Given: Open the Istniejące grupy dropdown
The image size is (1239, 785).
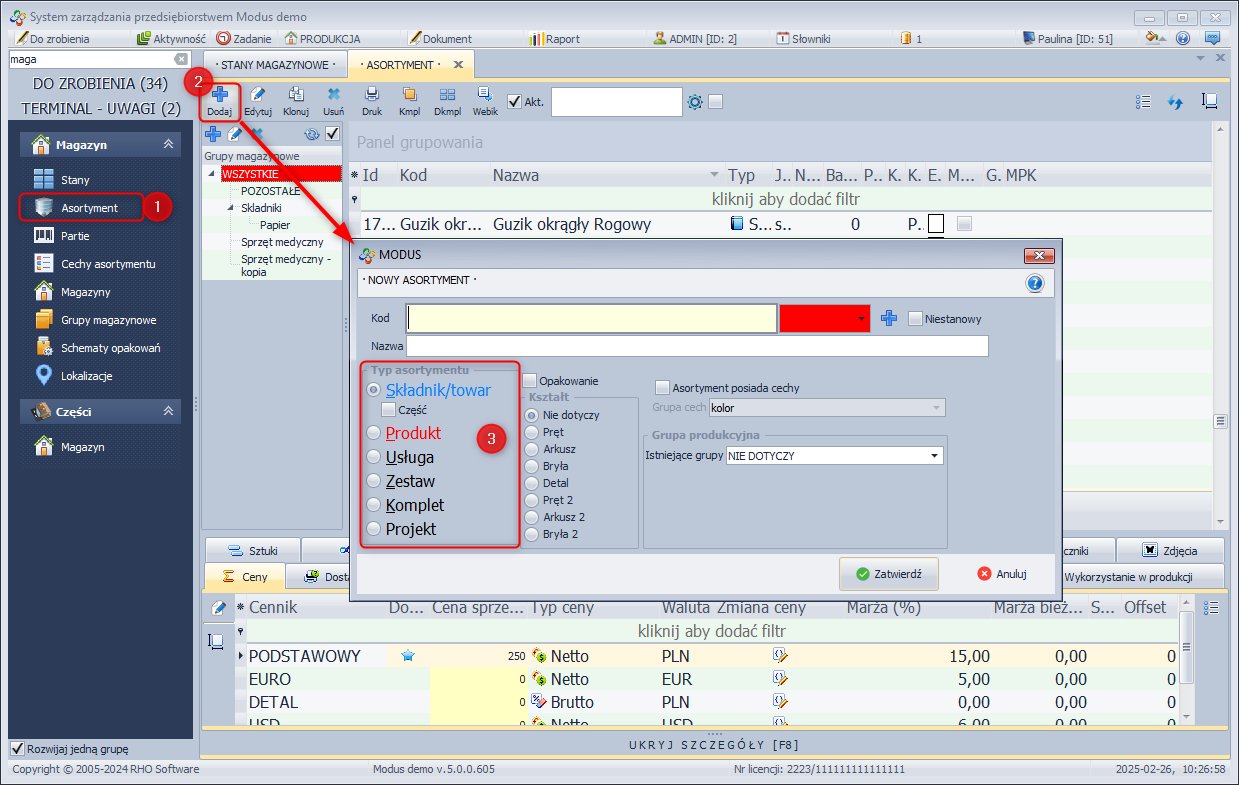Looking at the screenshot, I should 934,456.
